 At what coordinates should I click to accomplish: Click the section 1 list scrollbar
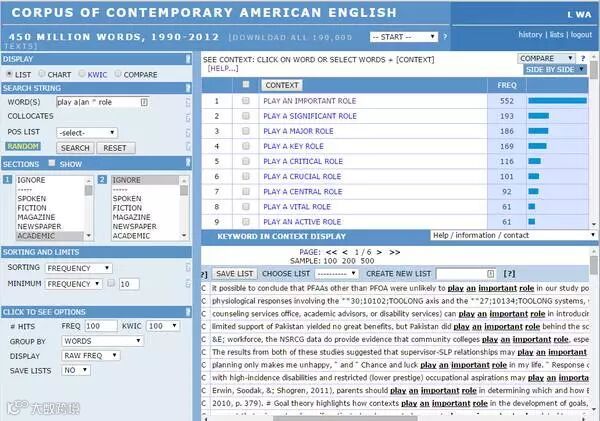(x=89, y=208)
